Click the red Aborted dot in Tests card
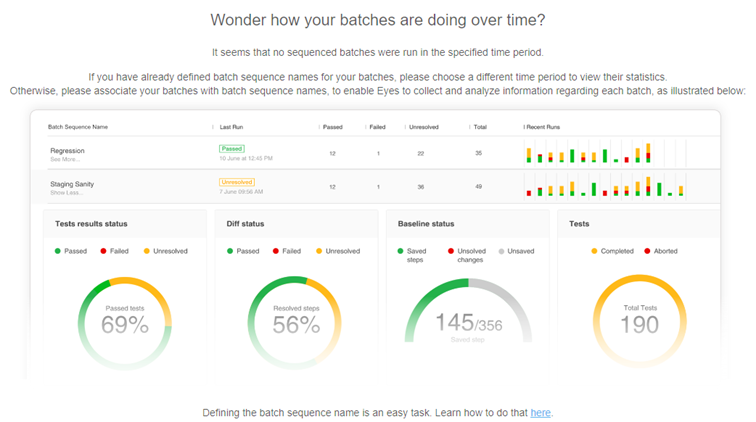756x422 pixels. pyautogui.click(x=648, y=251)
